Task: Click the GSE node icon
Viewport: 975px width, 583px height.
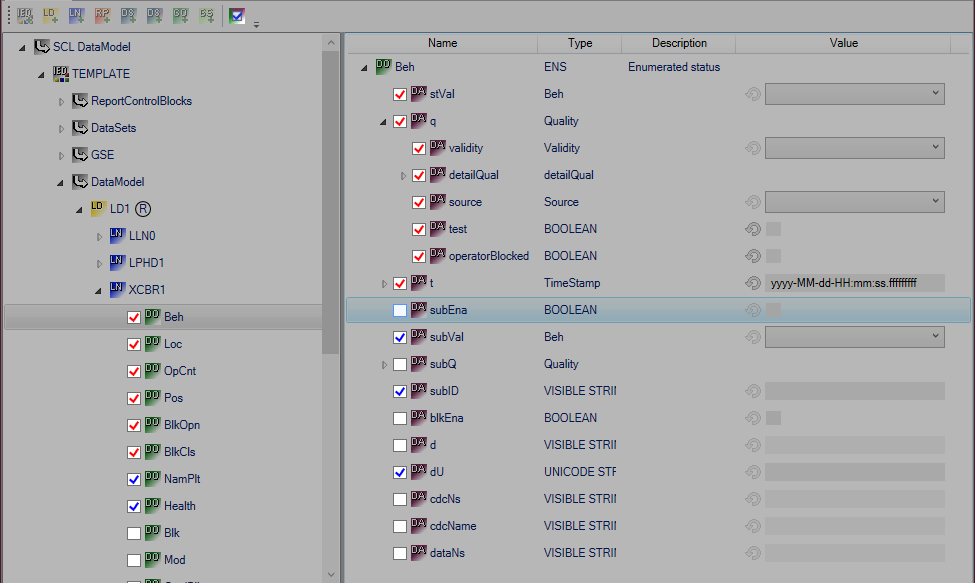Action: pos(80,154)
